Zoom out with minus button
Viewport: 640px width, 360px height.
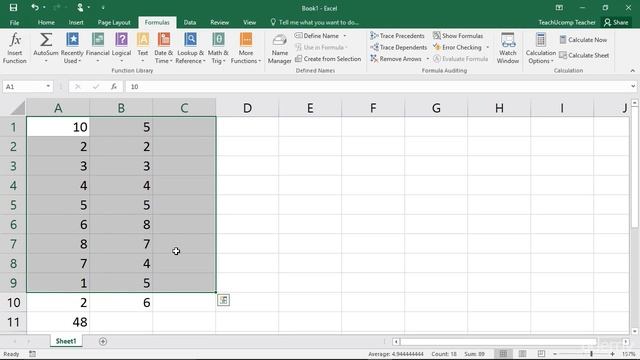555,354
